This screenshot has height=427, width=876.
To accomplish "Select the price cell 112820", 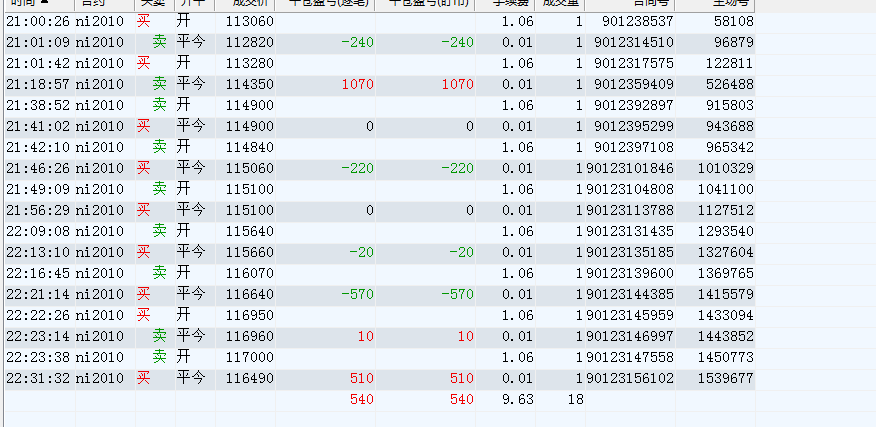I will pyautogui.click(x=250, y=42).
